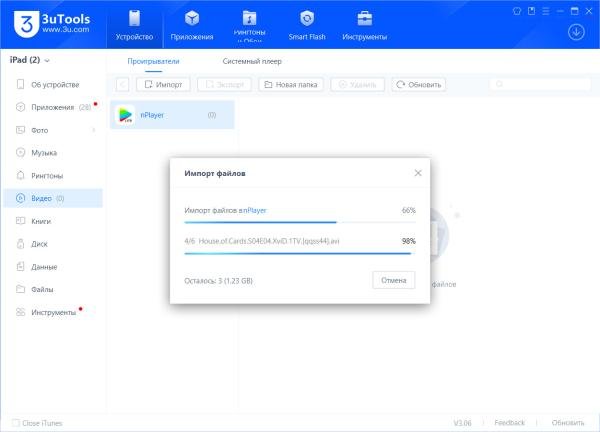
Task: Select Приложения (28) in sidebar
Action: (x=53, y=107)
